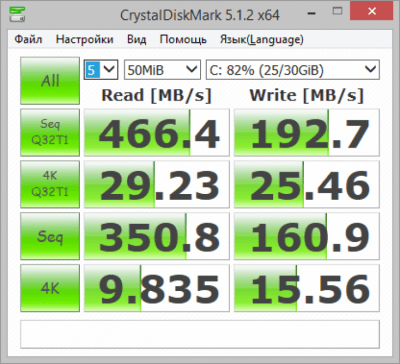This screenshot has width=400, height=364.
Task: Run all benchmarks with the All button
Action: pos(50,81)
